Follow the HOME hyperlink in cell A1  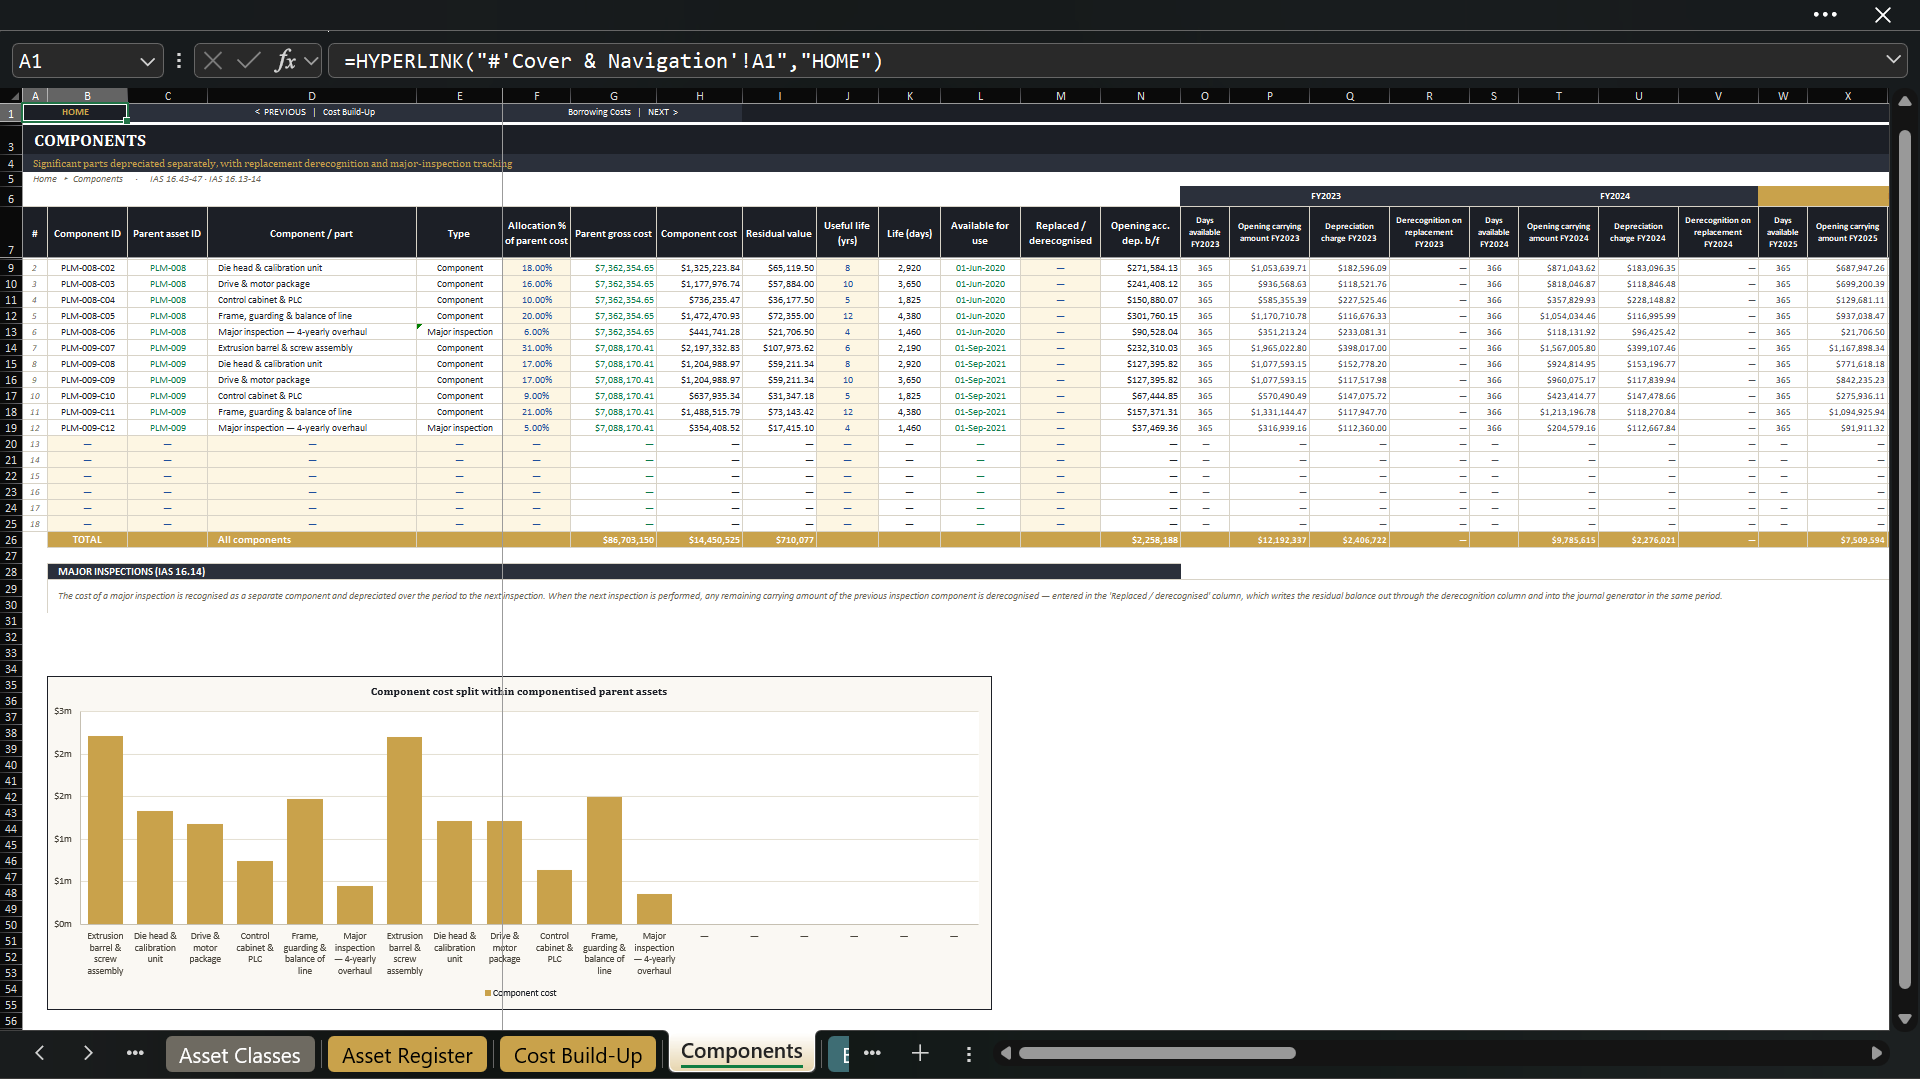(75, 112)
